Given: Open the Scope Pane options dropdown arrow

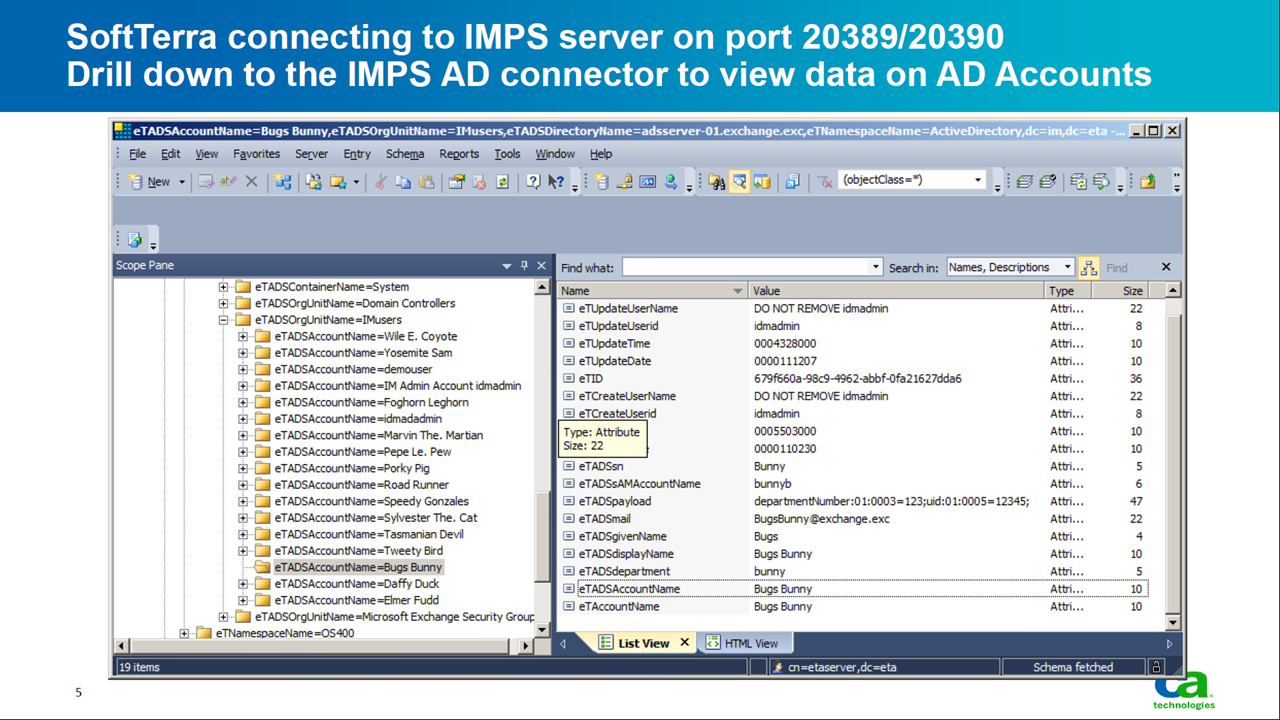Looking at the screenshot, I should pyautogui.click(x=507, y=266).
